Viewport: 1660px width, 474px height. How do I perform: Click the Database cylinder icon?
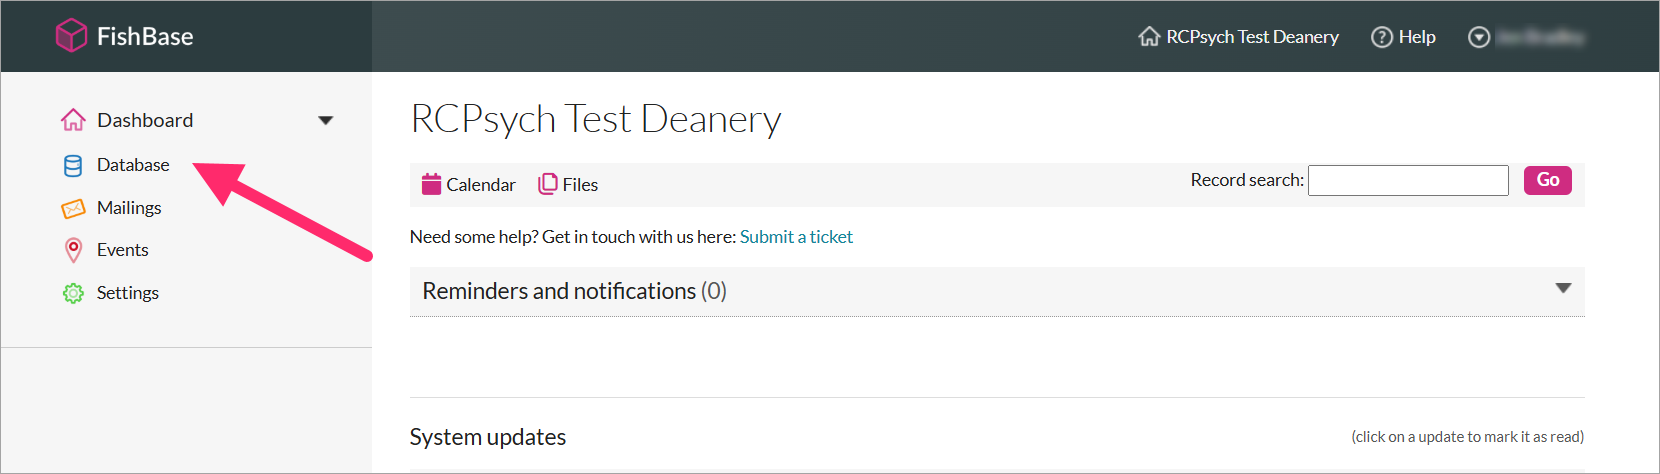tap(73, 166)
